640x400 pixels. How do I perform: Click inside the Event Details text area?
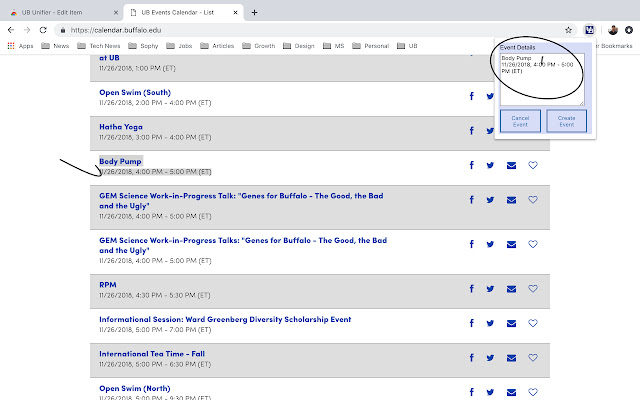coord(541,85)
